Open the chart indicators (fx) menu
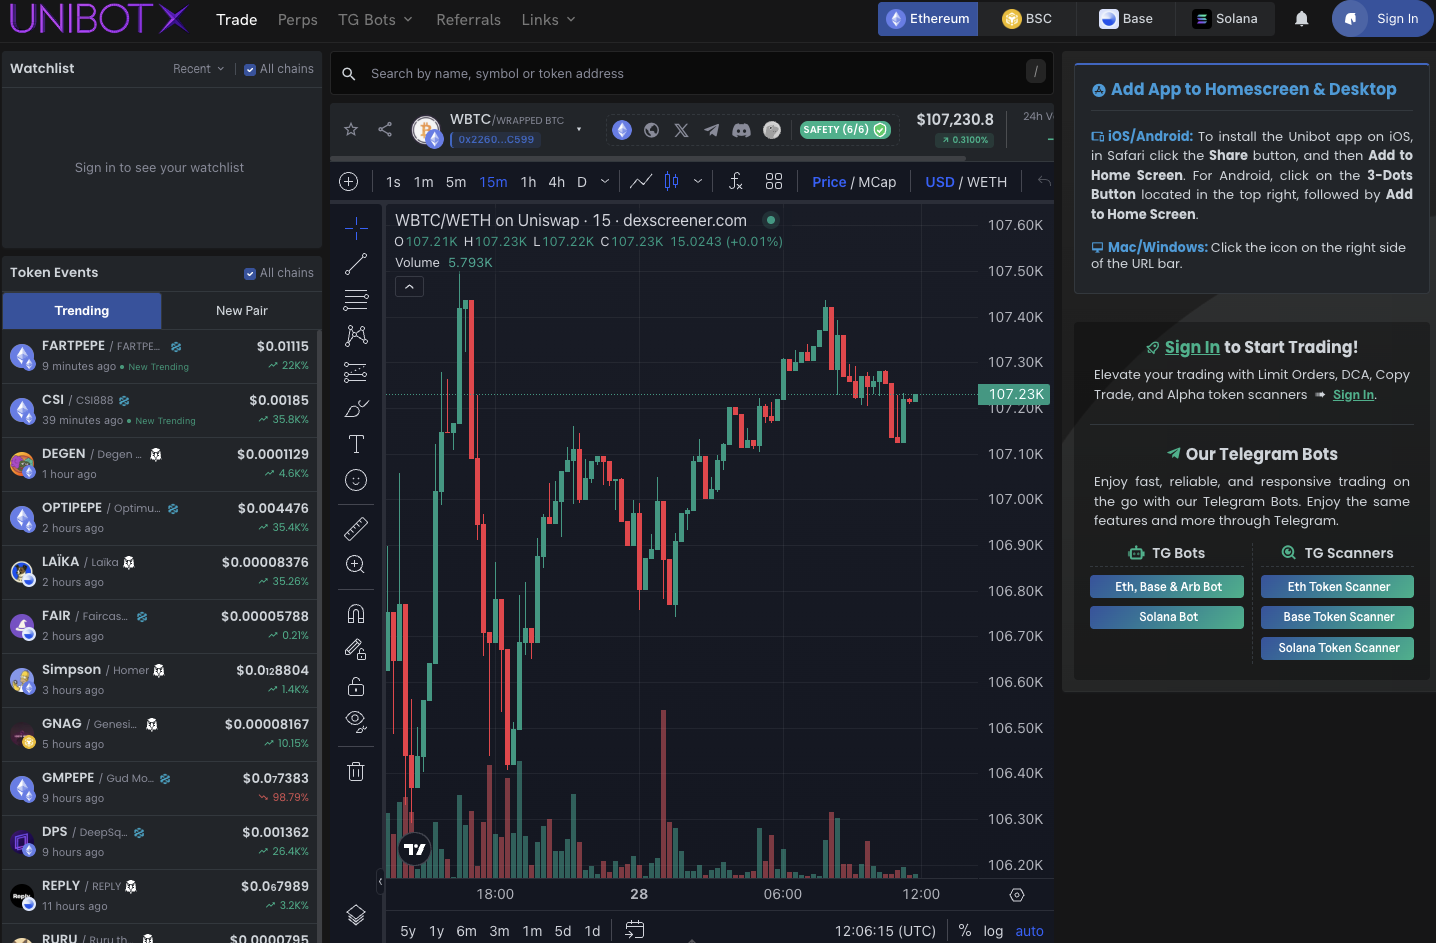 (735, 181)
